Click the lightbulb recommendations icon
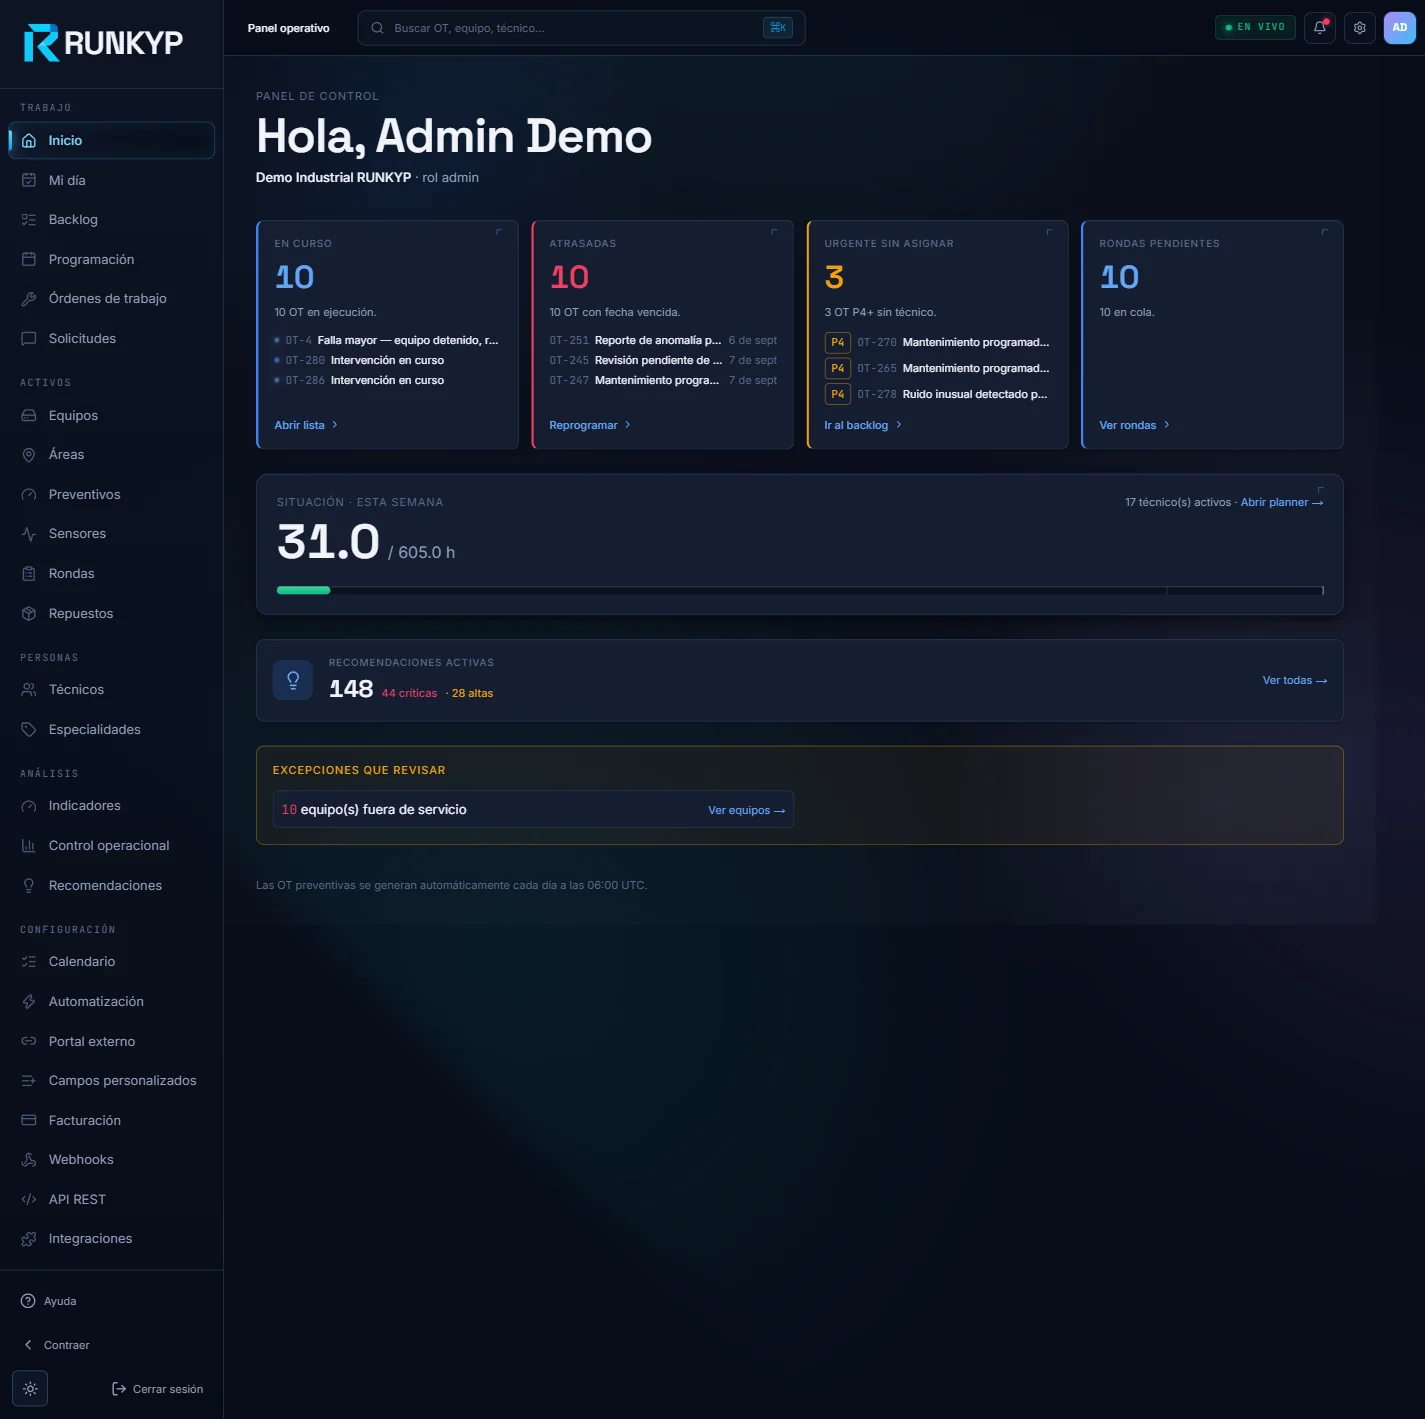Image resolution: width=1425 pixels, height=1419 pixels. click(x=293, y=680)
